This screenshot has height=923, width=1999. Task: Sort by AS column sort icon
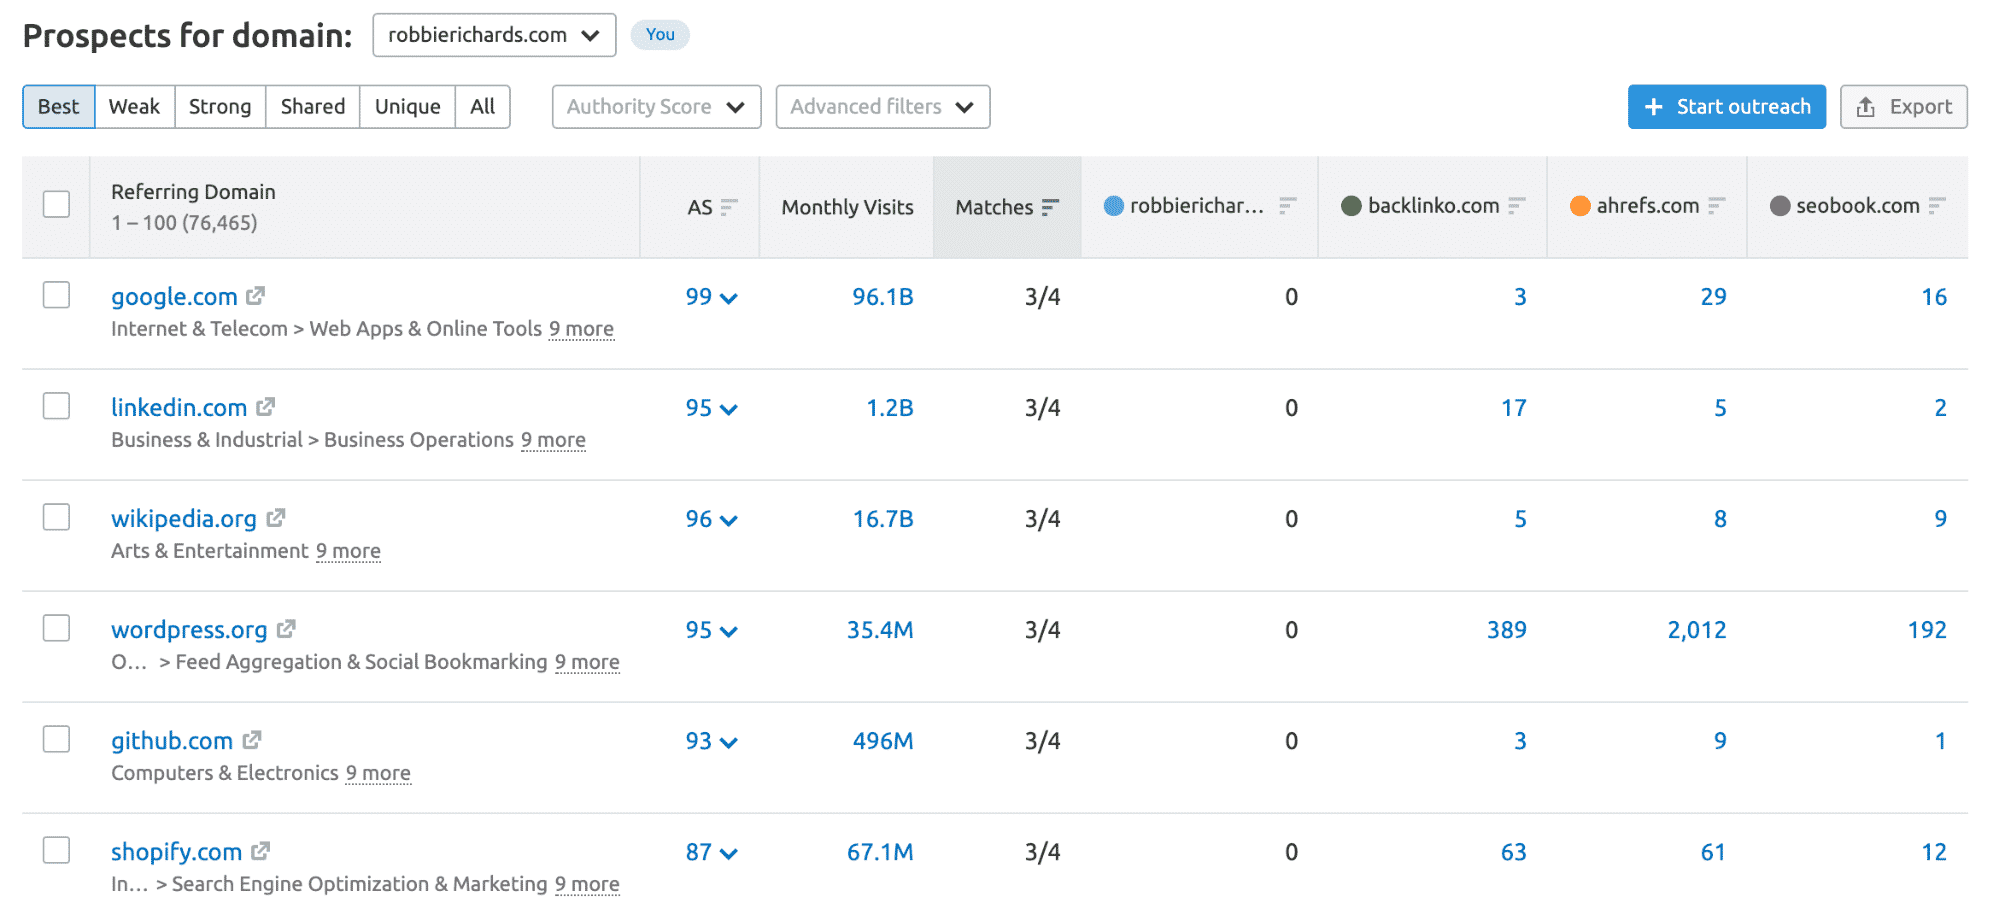coord(729,207)
